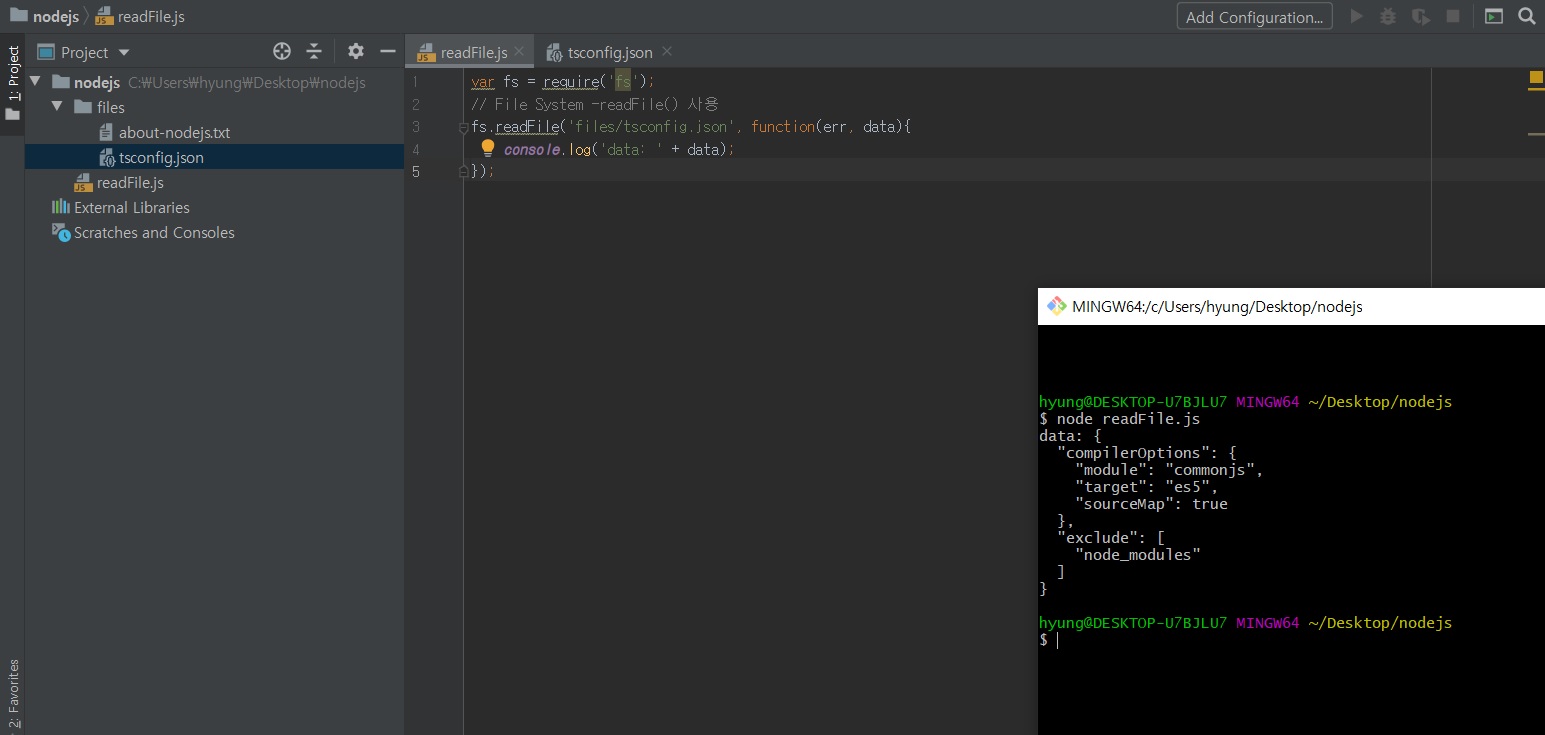This screenshot has width=1545, height=735.
Task: Collapse the nodejs root folder arrow
Action: click(x=35, y=82)
